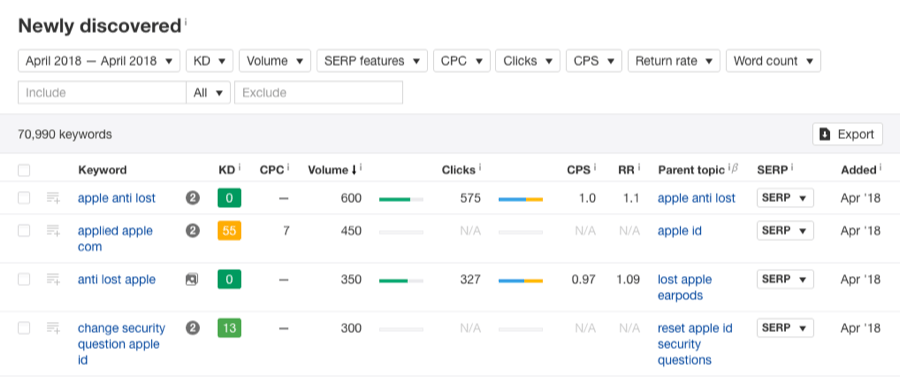
Task: Show info tooltip for KD column
Action: [239, 167]
